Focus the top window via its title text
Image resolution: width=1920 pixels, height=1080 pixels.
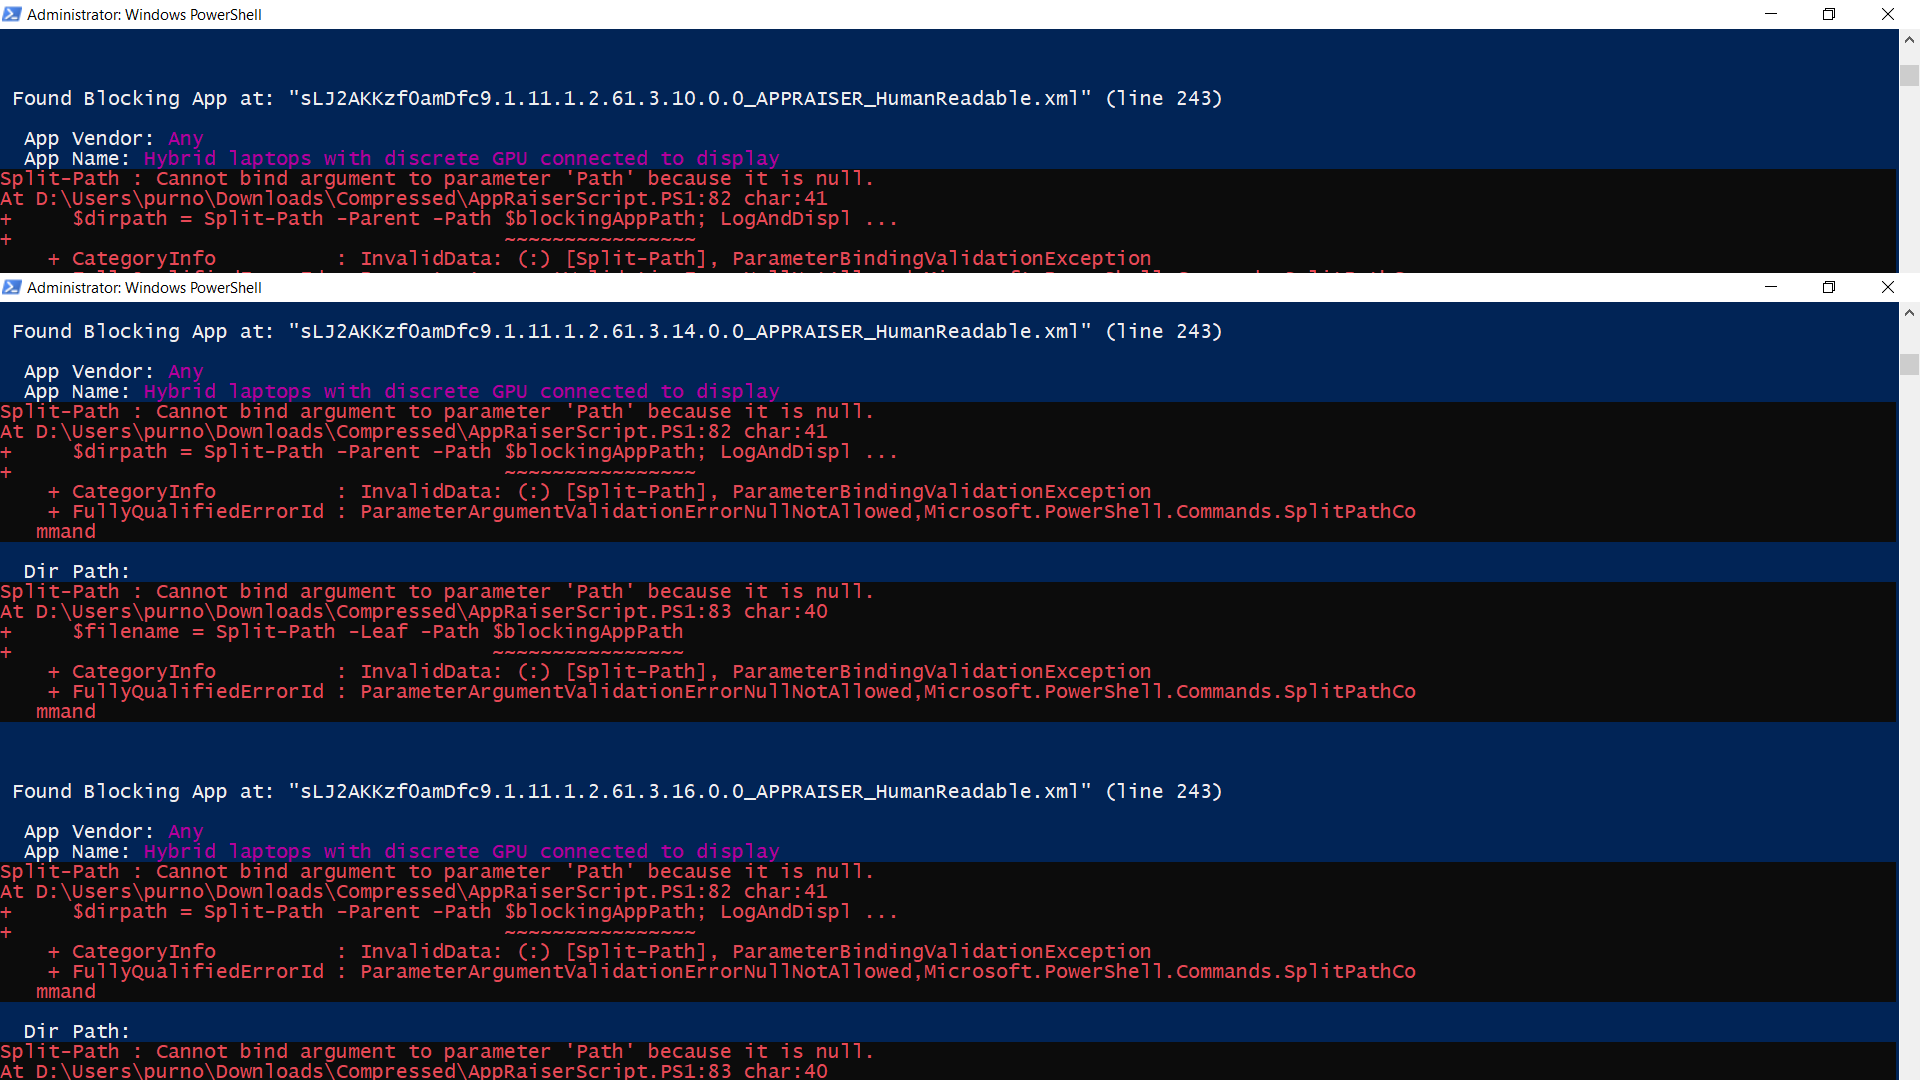pyautogui.click(x=144, y=15)
